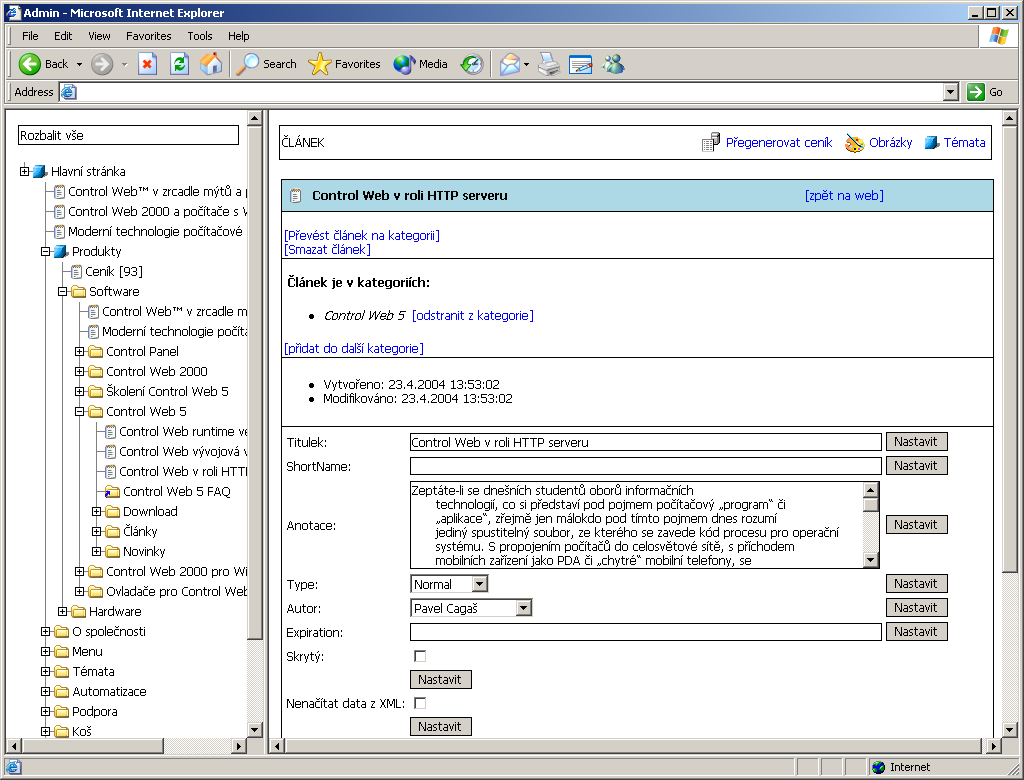Image resolution: width=1024 pixels, height=780 pixels.
Task: Click the Přegenerovat ceník server icon
Action: [711, 143]
